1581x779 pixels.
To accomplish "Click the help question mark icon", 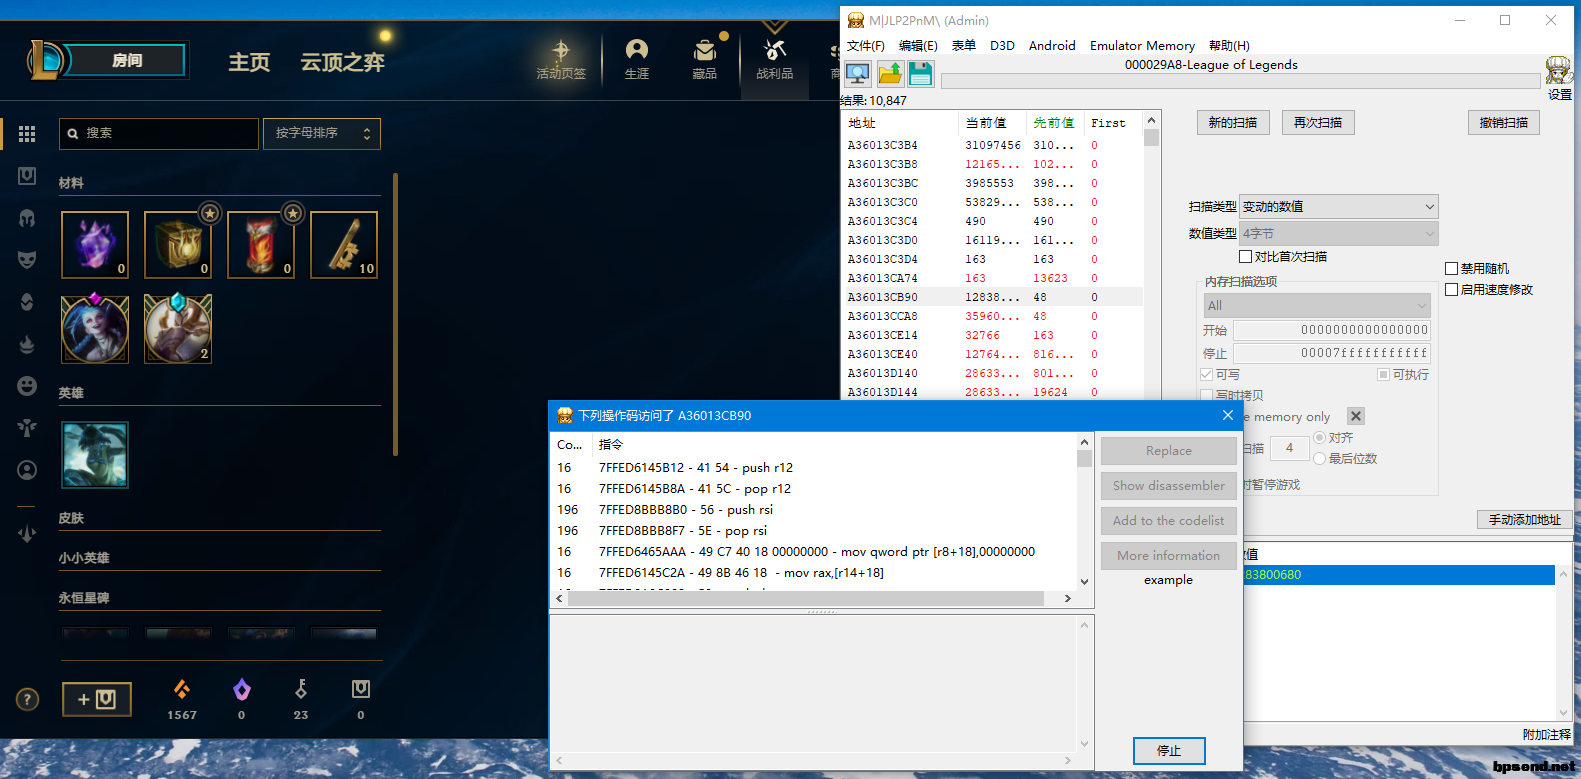I will (28, 699).
